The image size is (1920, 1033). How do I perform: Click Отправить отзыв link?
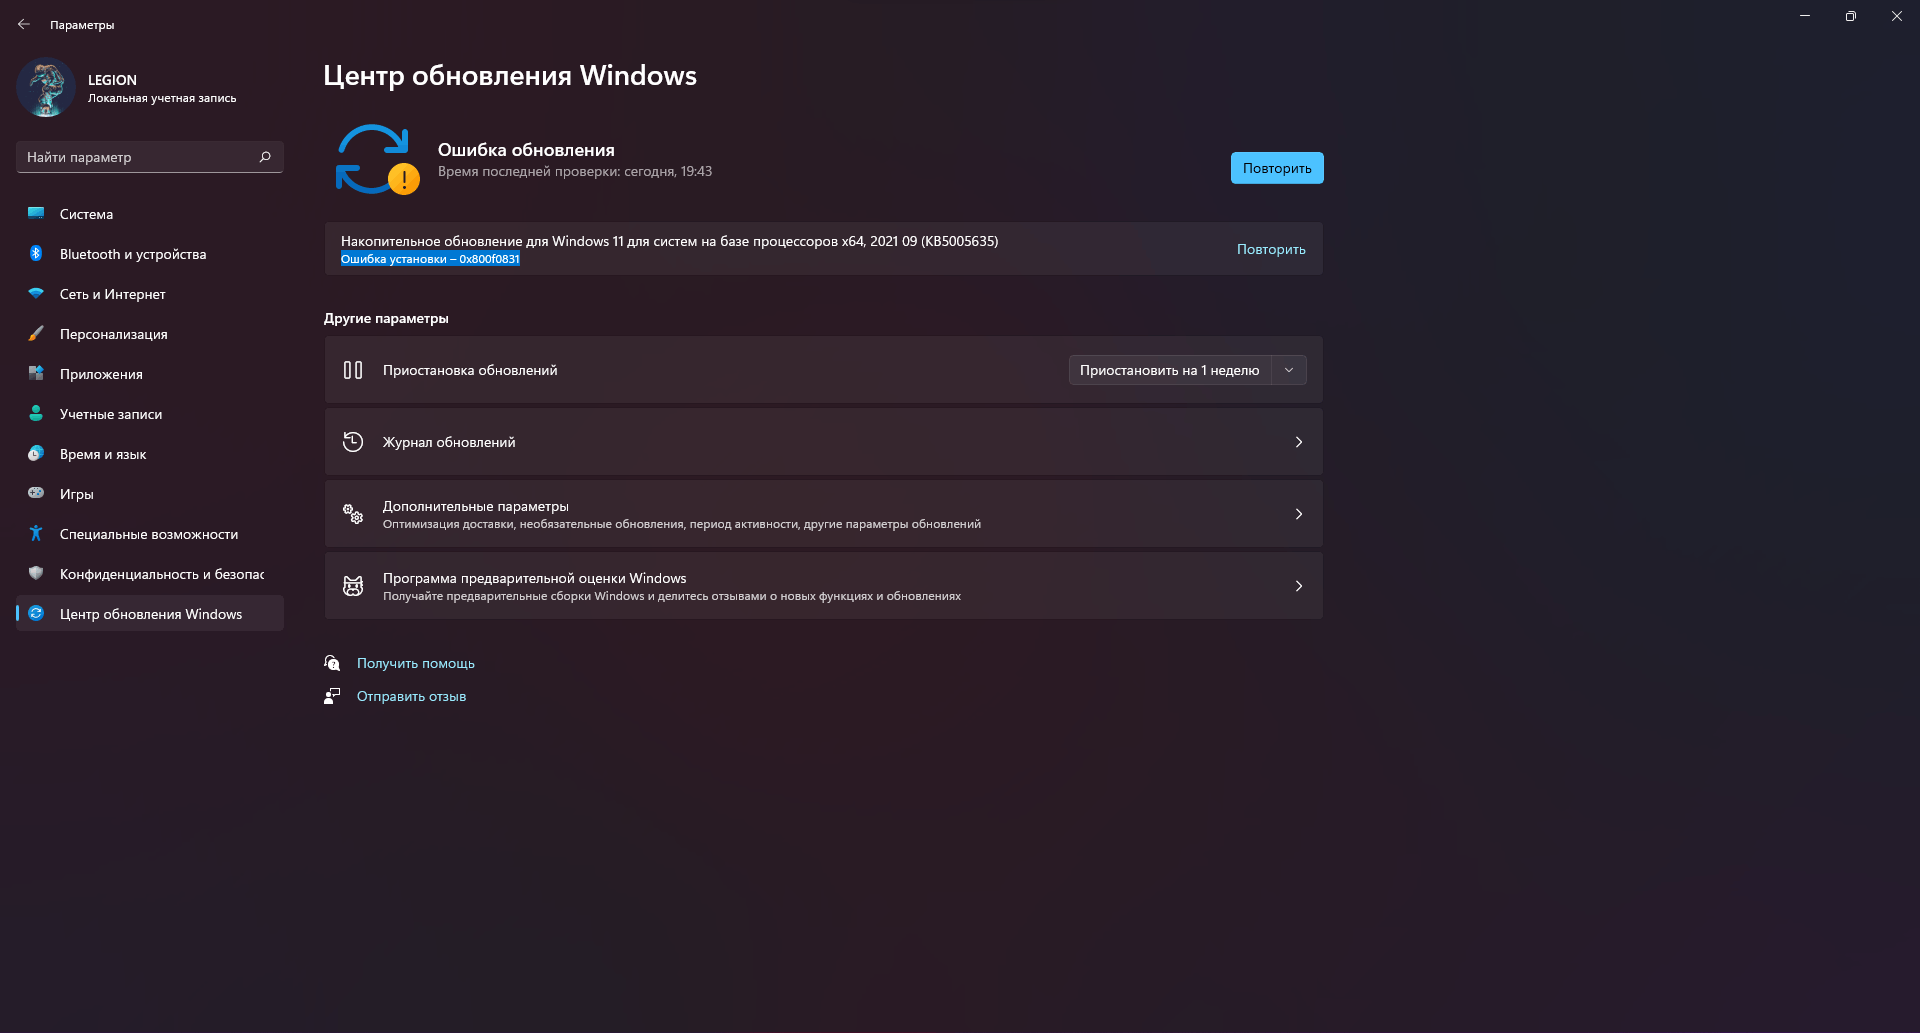[411, 696]
